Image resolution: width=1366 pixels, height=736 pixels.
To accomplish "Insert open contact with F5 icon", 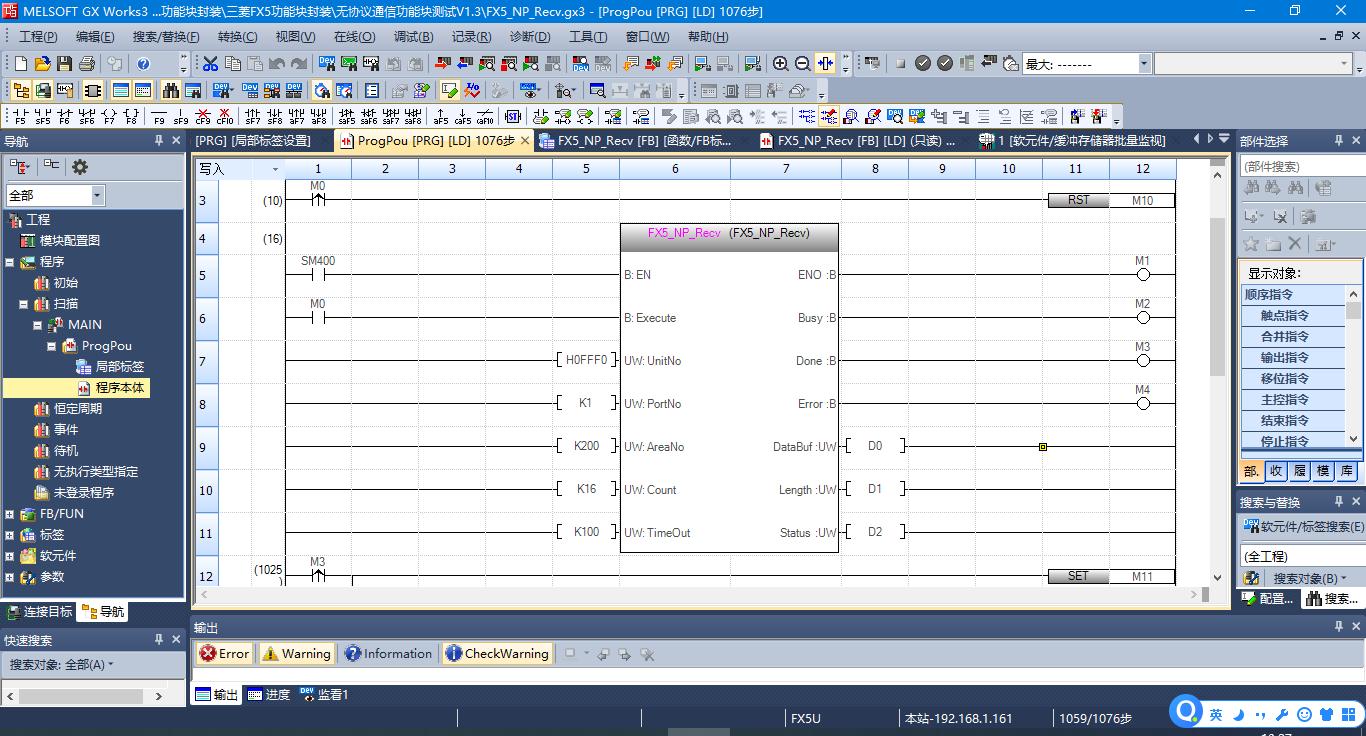I will pyautogui.click(x=21, y=116).
